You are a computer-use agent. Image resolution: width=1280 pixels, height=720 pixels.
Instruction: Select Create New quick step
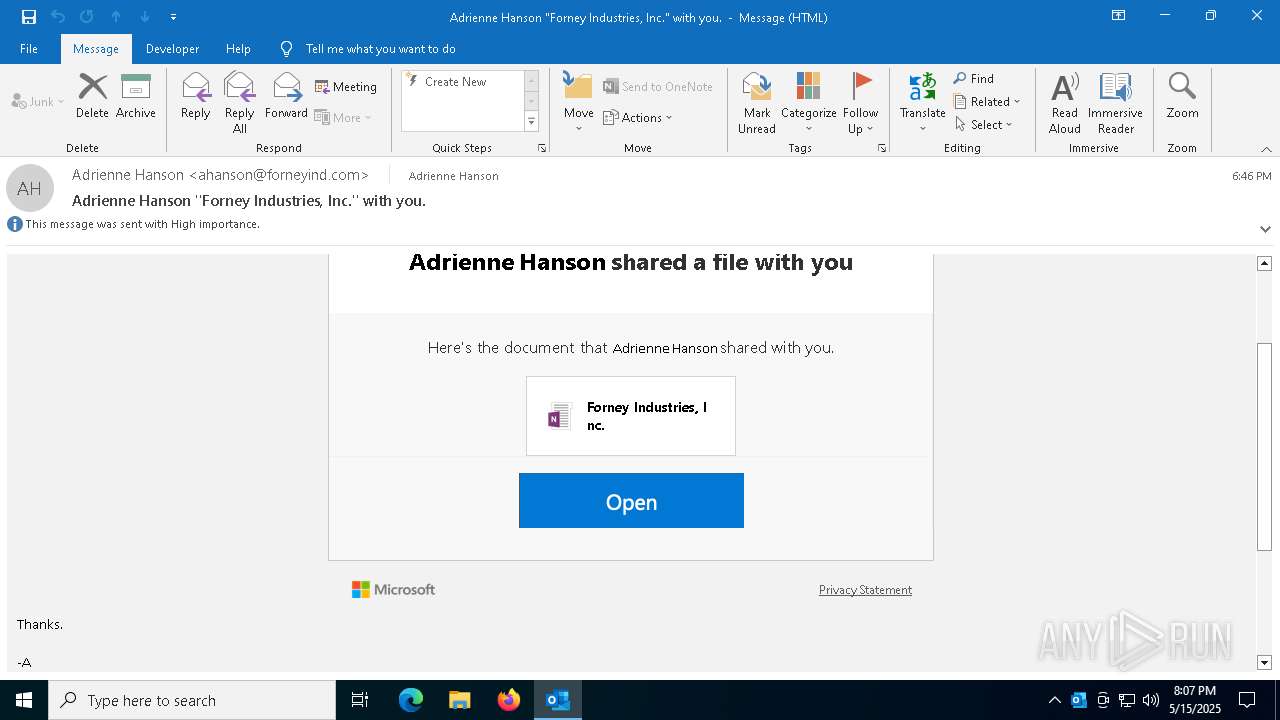click(x=456, y=82)
